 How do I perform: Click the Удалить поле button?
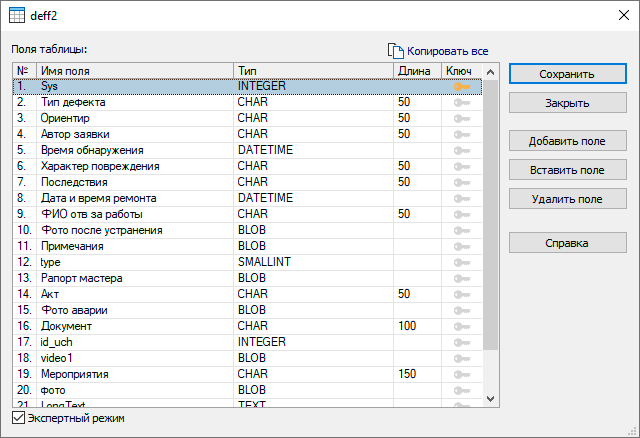[x=567, y=199]
